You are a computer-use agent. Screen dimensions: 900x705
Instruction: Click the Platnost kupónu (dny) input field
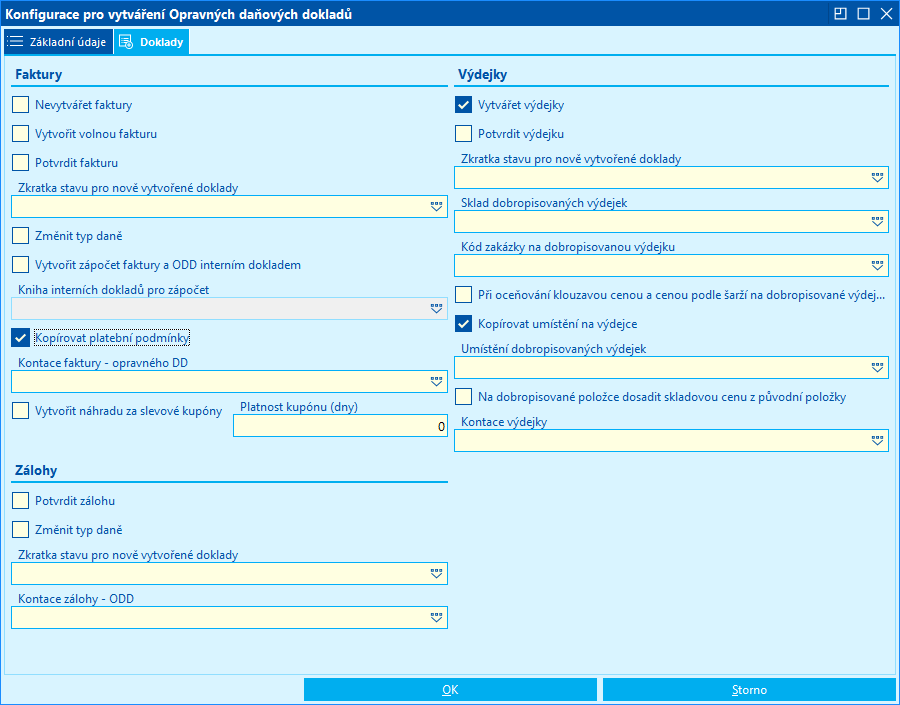(340, 426)
